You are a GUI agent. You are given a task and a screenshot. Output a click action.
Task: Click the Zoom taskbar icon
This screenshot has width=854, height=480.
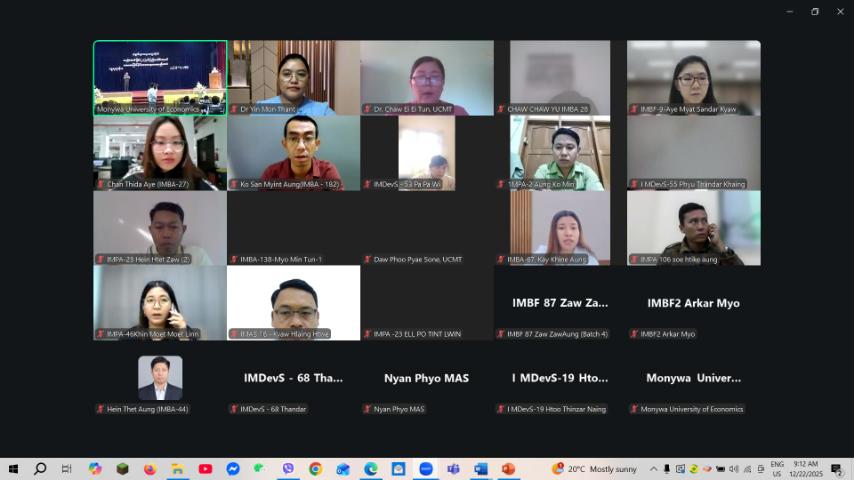click(x=426, y=469)
